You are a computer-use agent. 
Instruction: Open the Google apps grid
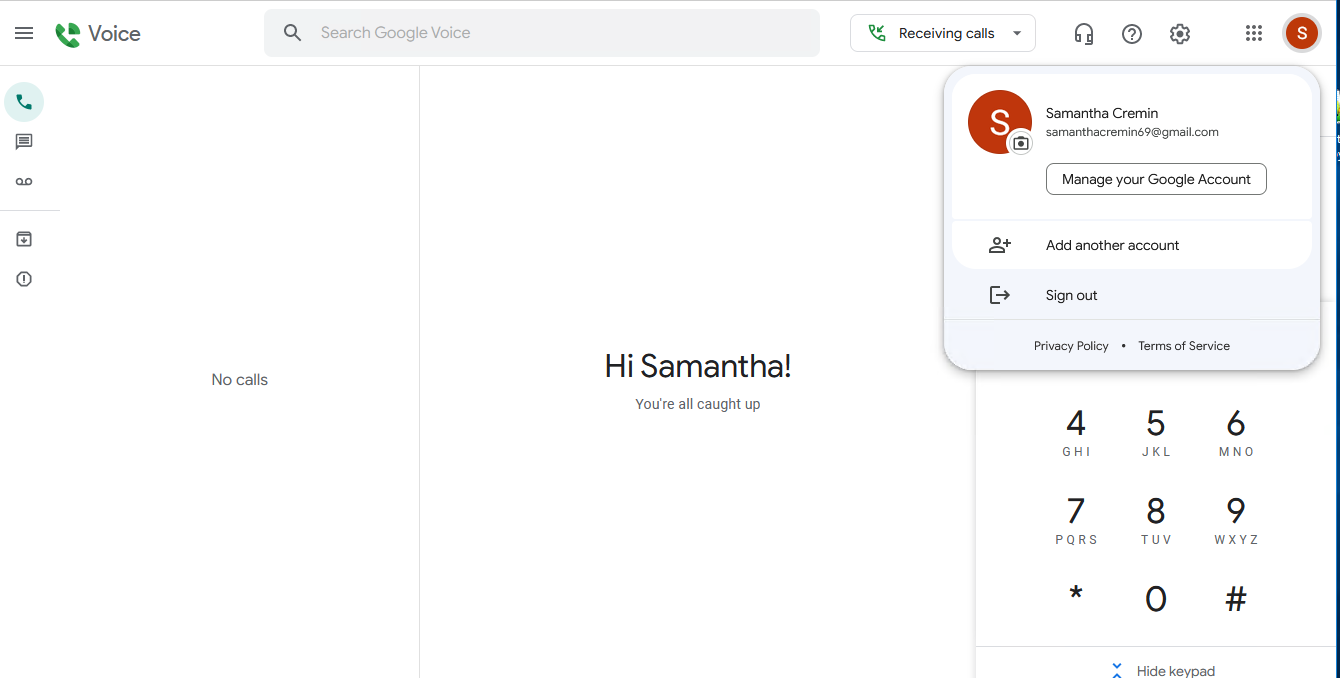point(1254,33)
